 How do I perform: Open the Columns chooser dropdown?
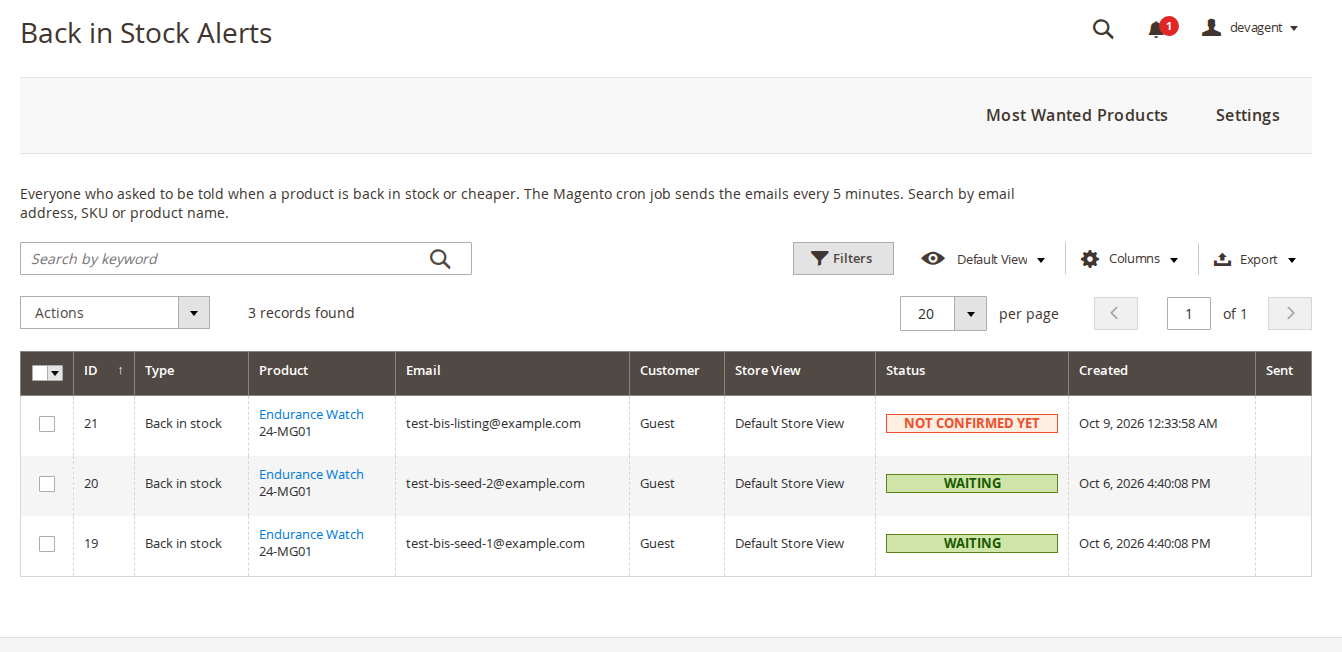[1130, 259]
